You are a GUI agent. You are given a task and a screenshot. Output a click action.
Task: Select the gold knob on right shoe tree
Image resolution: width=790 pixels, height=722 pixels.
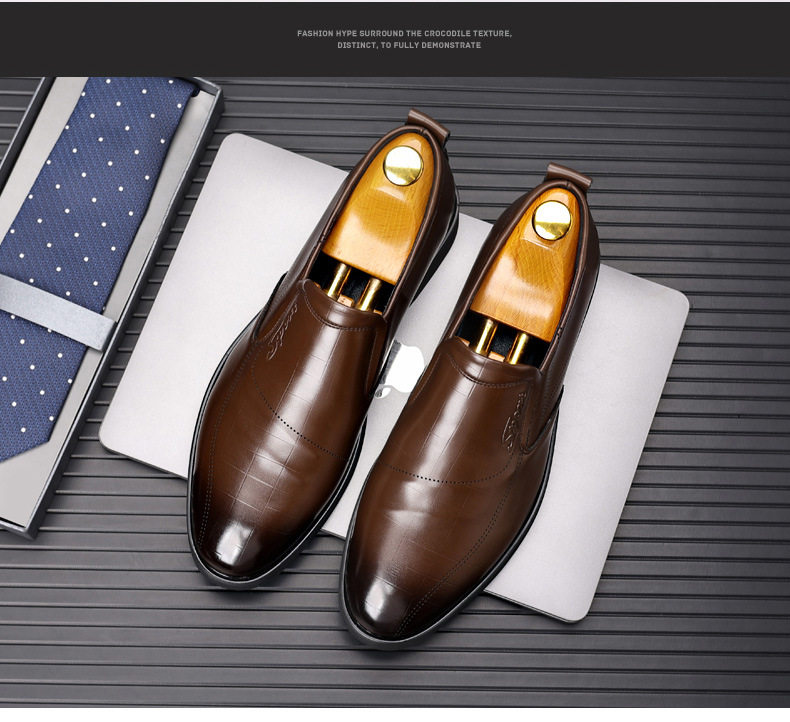pyautogui.click(x=552, y=220)
